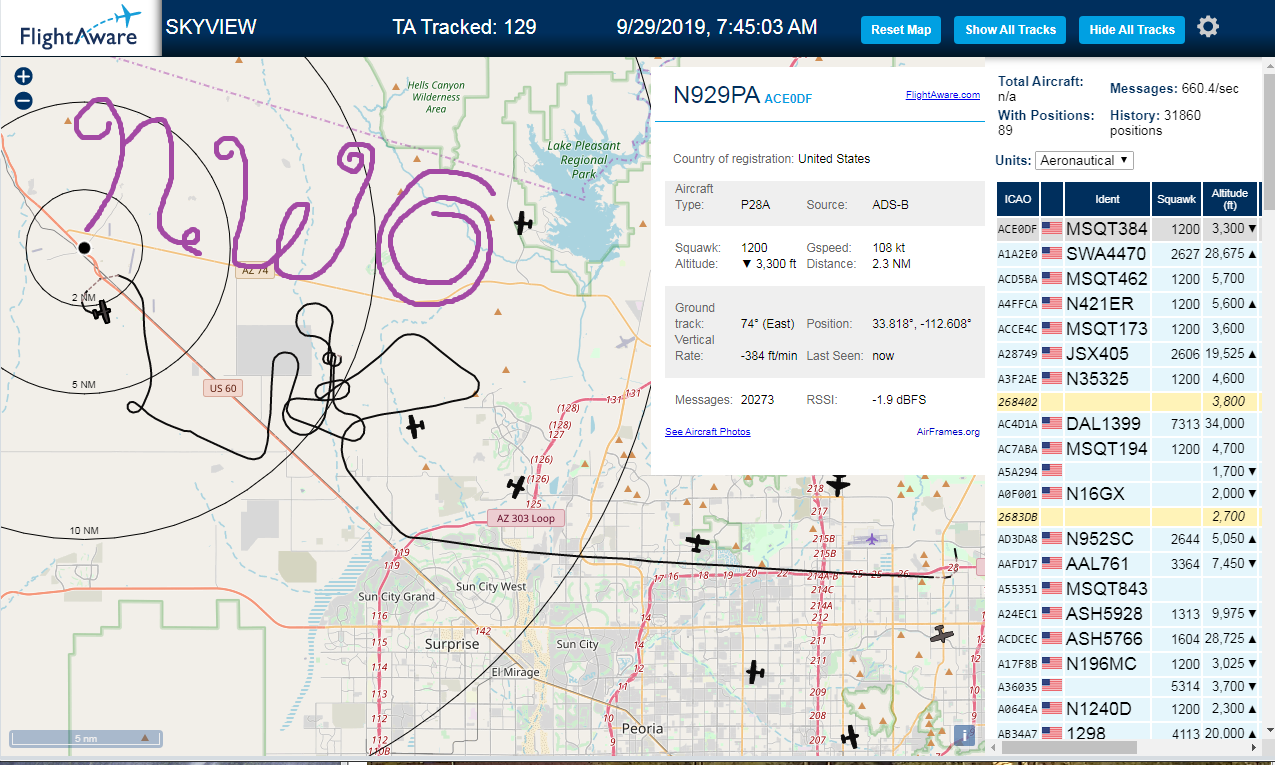Click the aircraft table horizontal scrollbar
The width and height of the screenshot is (1275, 765).
[1070, 747]
